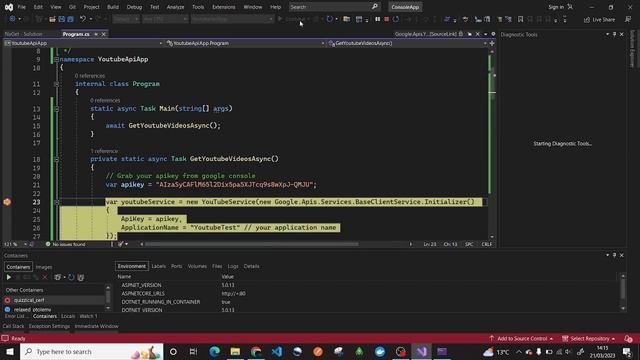The width and height of the screenshot is (640, 360).
Task: Switch to the Images tab
Action: [x=44, y=267]
